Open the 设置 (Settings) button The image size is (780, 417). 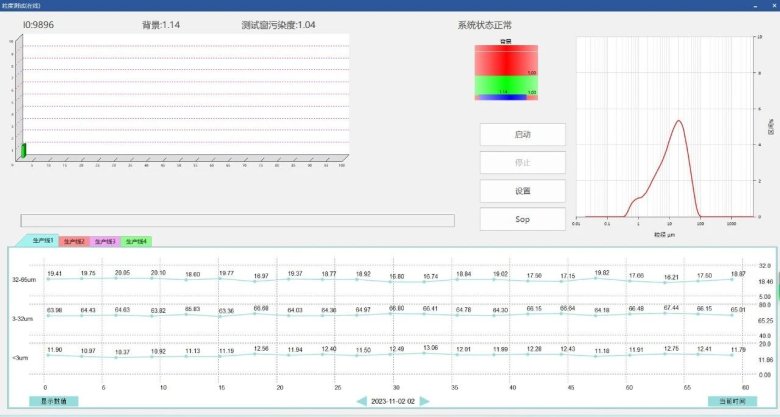[522, 190]
